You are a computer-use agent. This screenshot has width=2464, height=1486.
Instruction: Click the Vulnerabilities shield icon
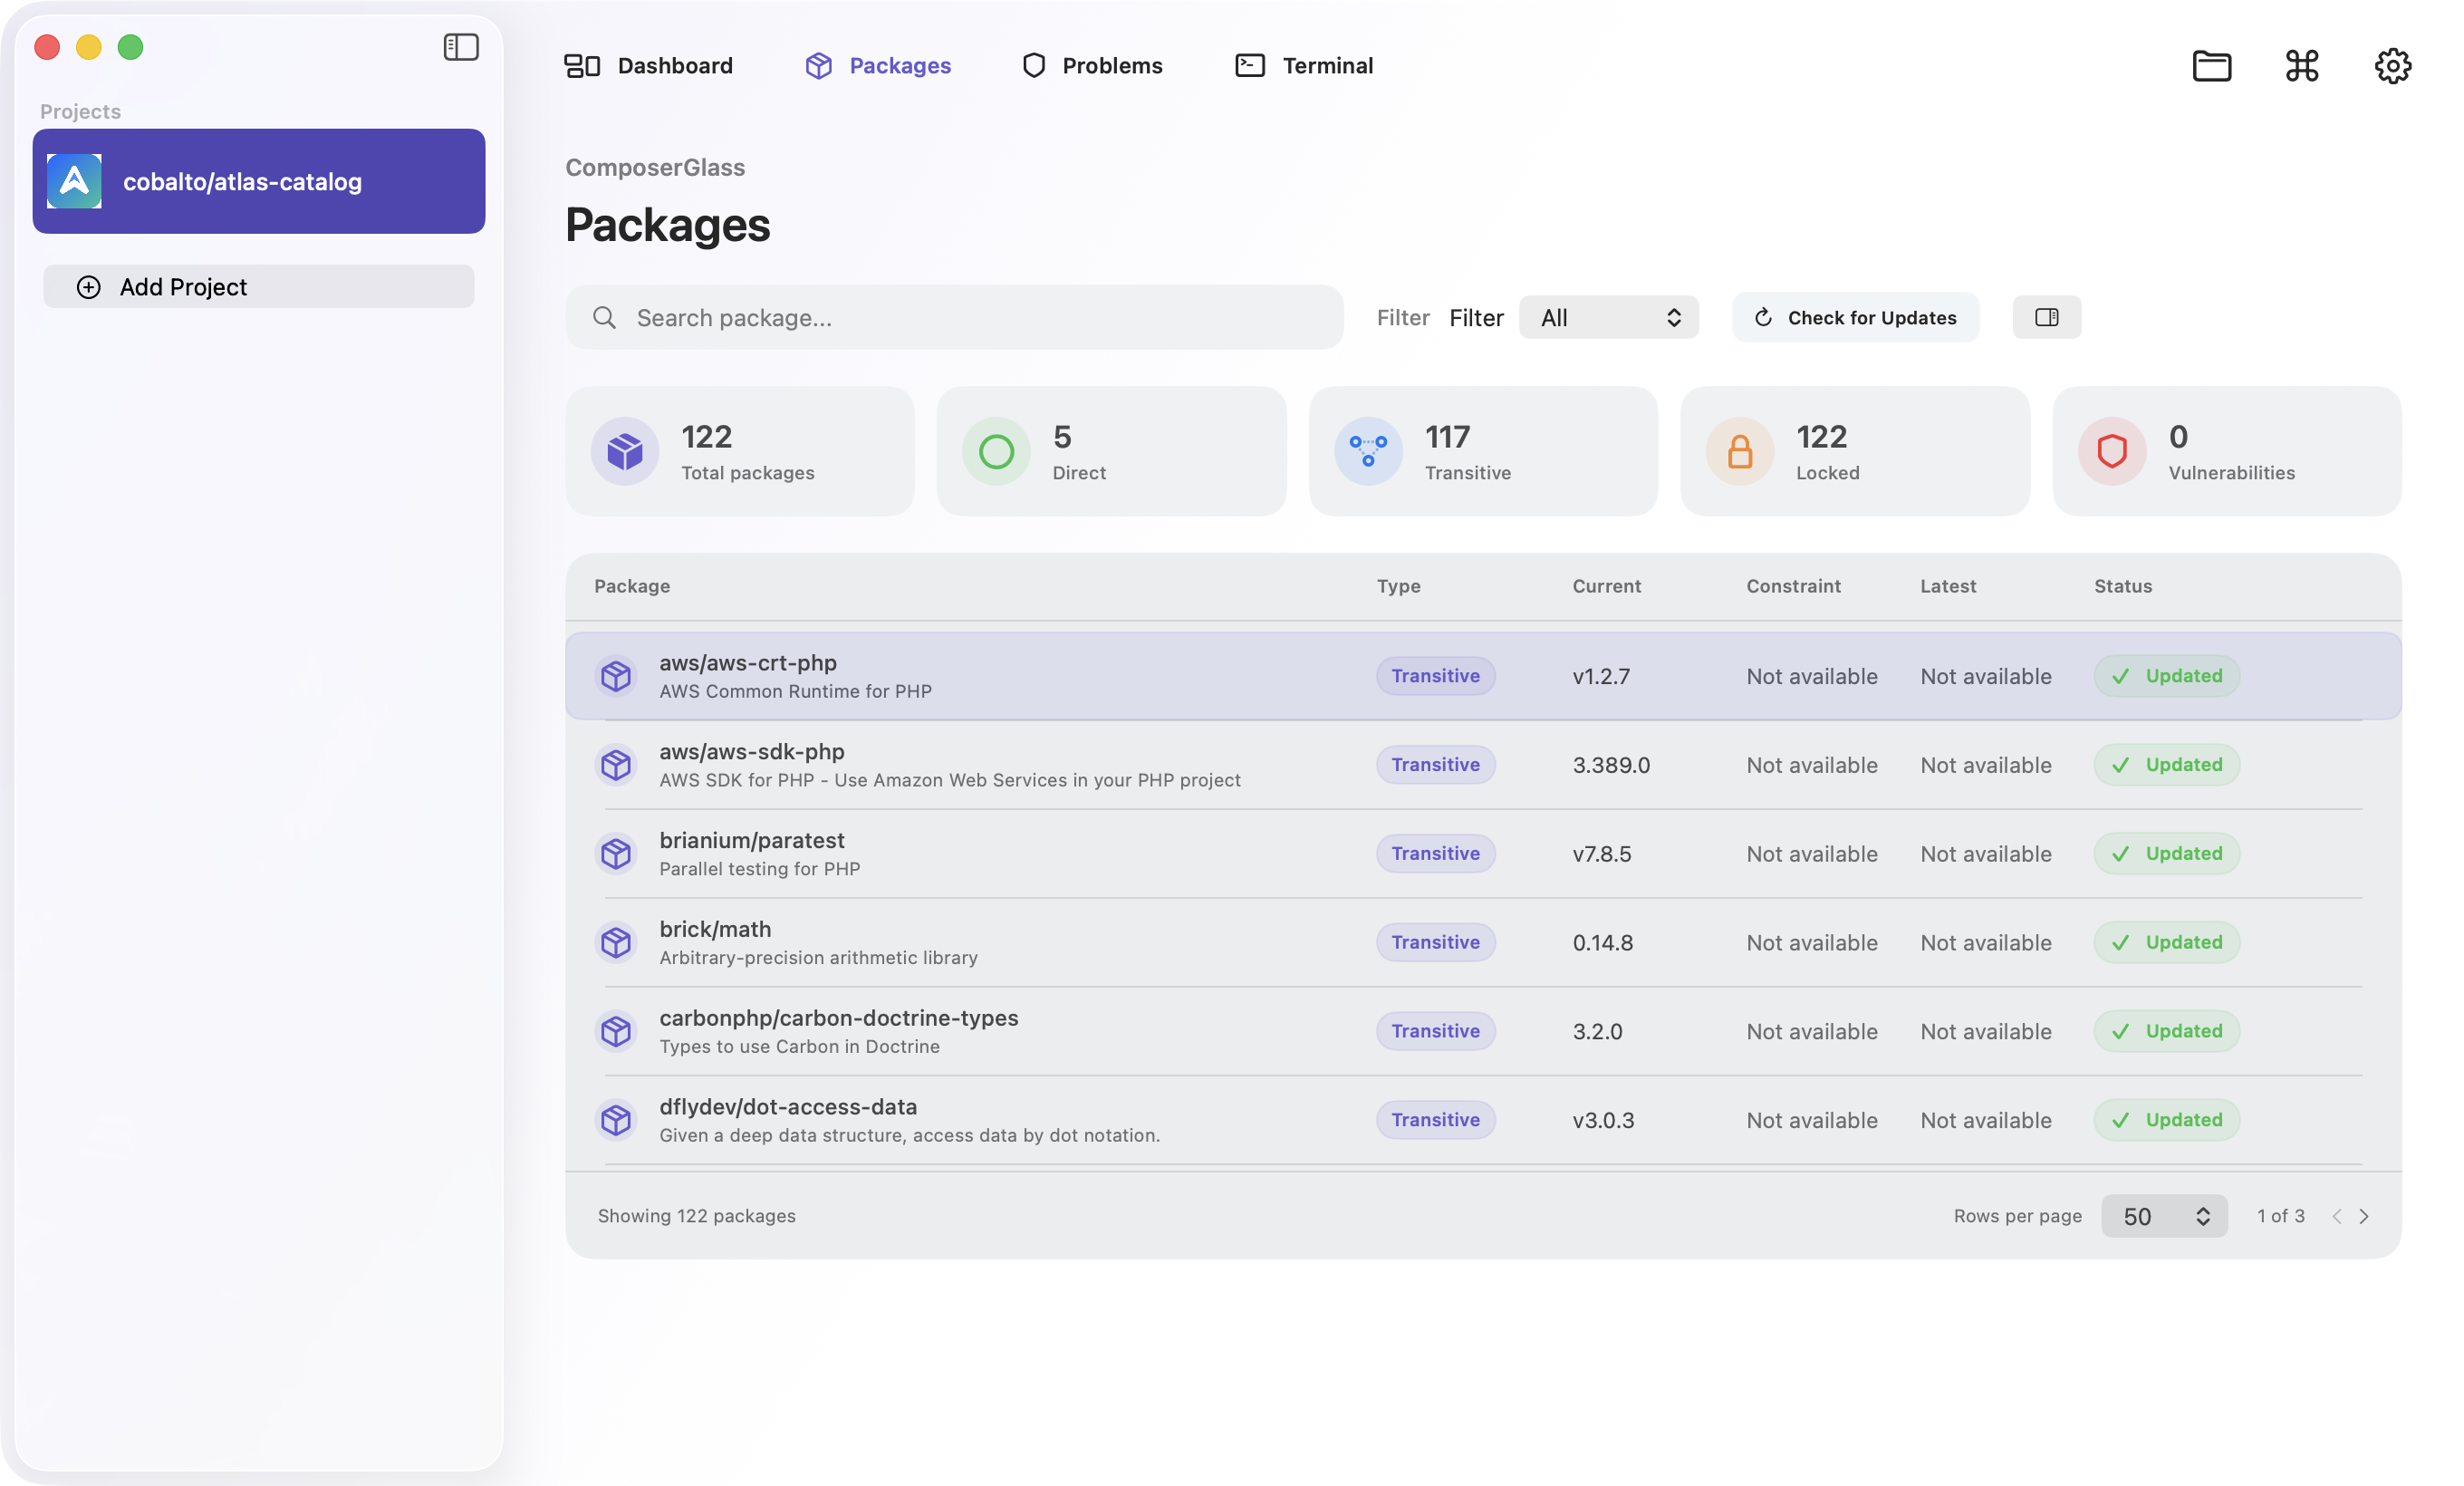pyautogui.click(x=2112, y=451)
